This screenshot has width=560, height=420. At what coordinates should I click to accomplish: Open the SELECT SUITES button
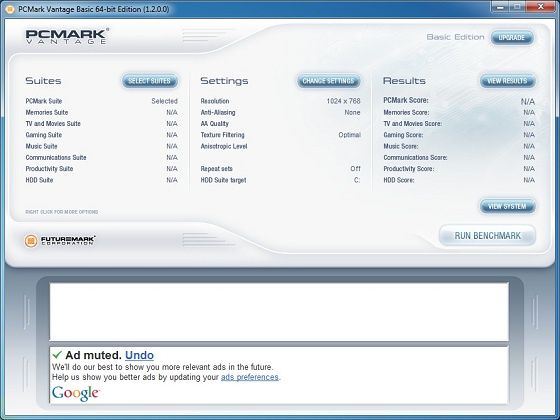[150, 81]
